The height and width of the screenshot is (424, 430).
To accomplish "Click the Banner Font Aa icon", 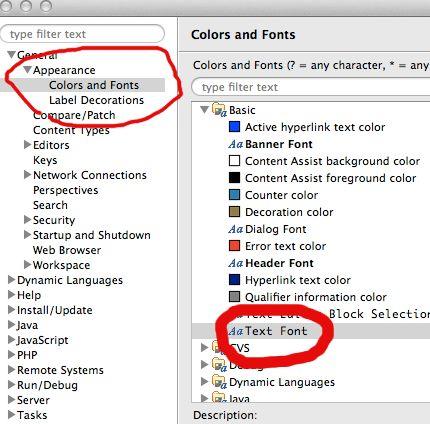I will point(236,144).
